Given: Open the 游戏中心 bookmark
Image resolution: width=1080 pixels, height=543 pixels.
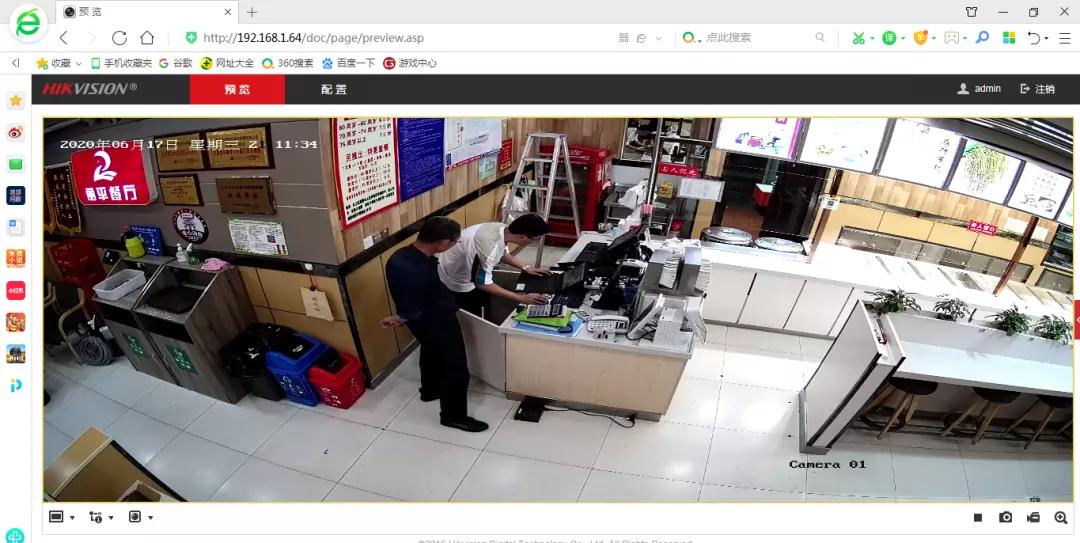Looking at the screenshot, I should click(410, 63).
